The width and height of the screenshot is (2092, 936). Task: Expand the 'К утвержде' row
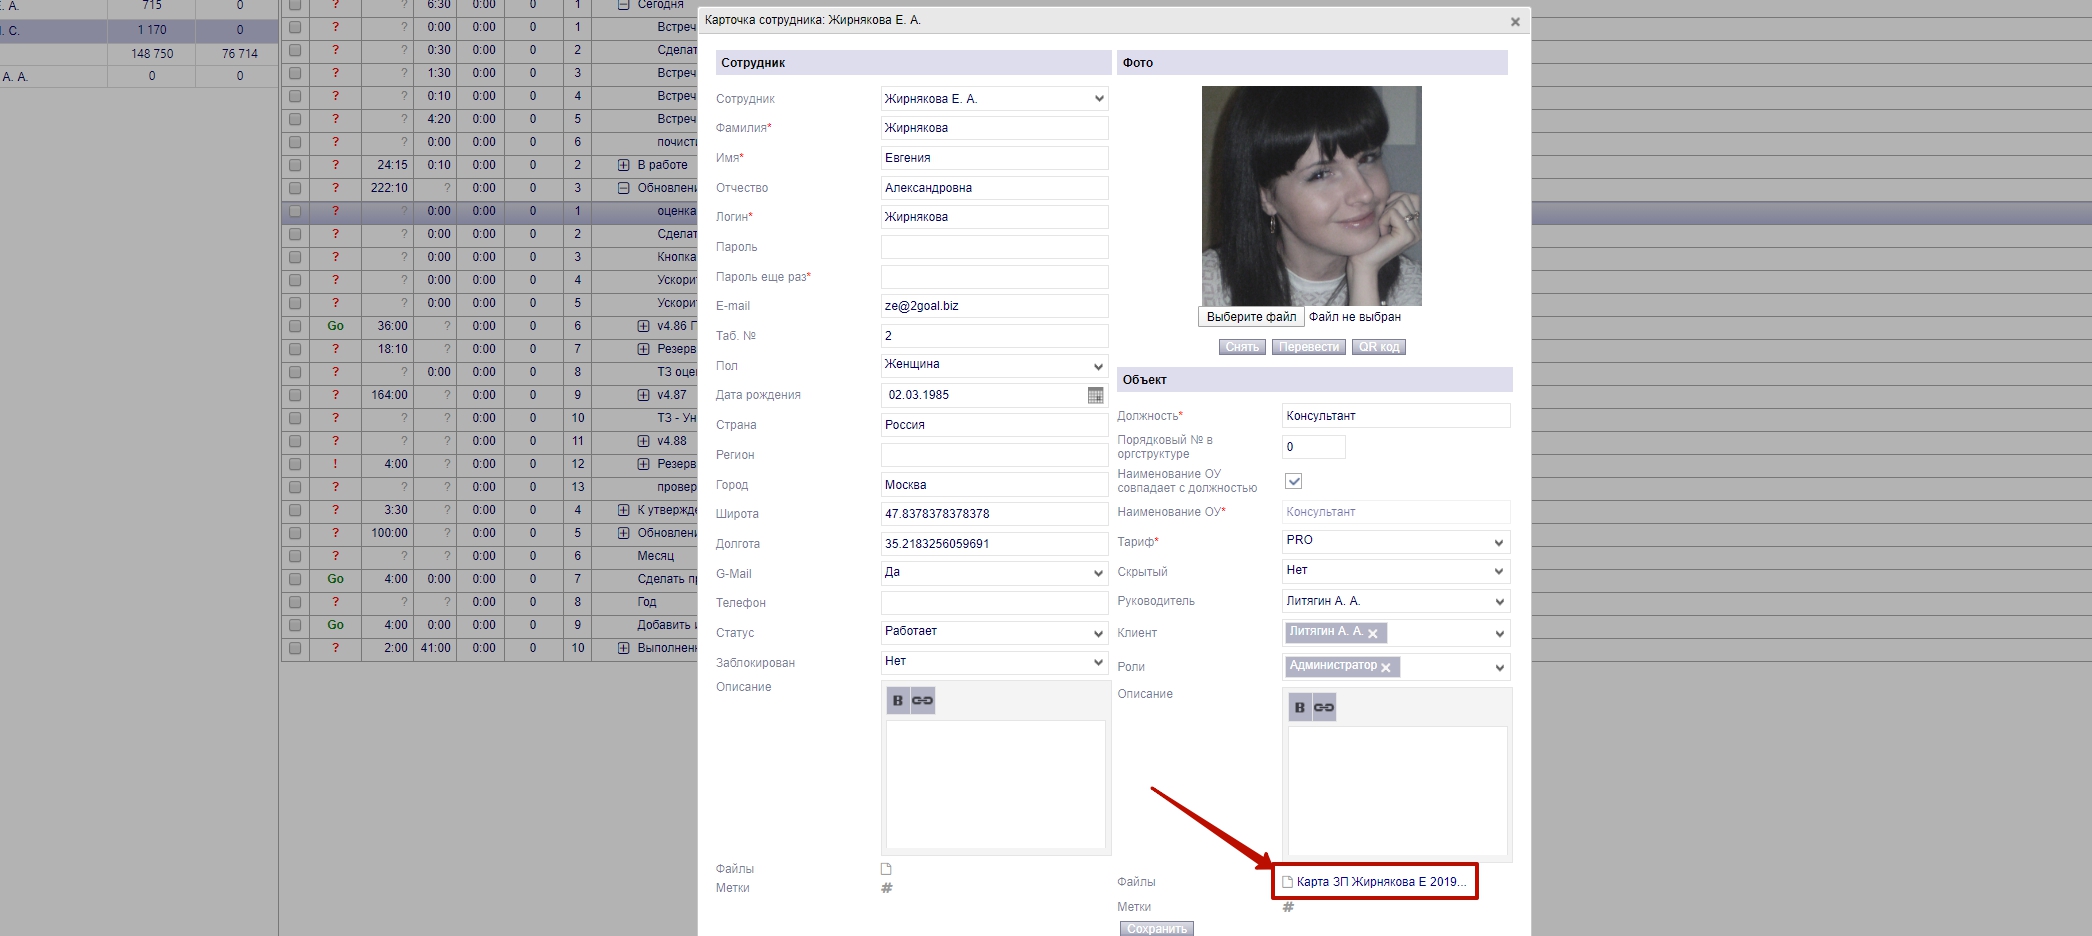[624, 510]
